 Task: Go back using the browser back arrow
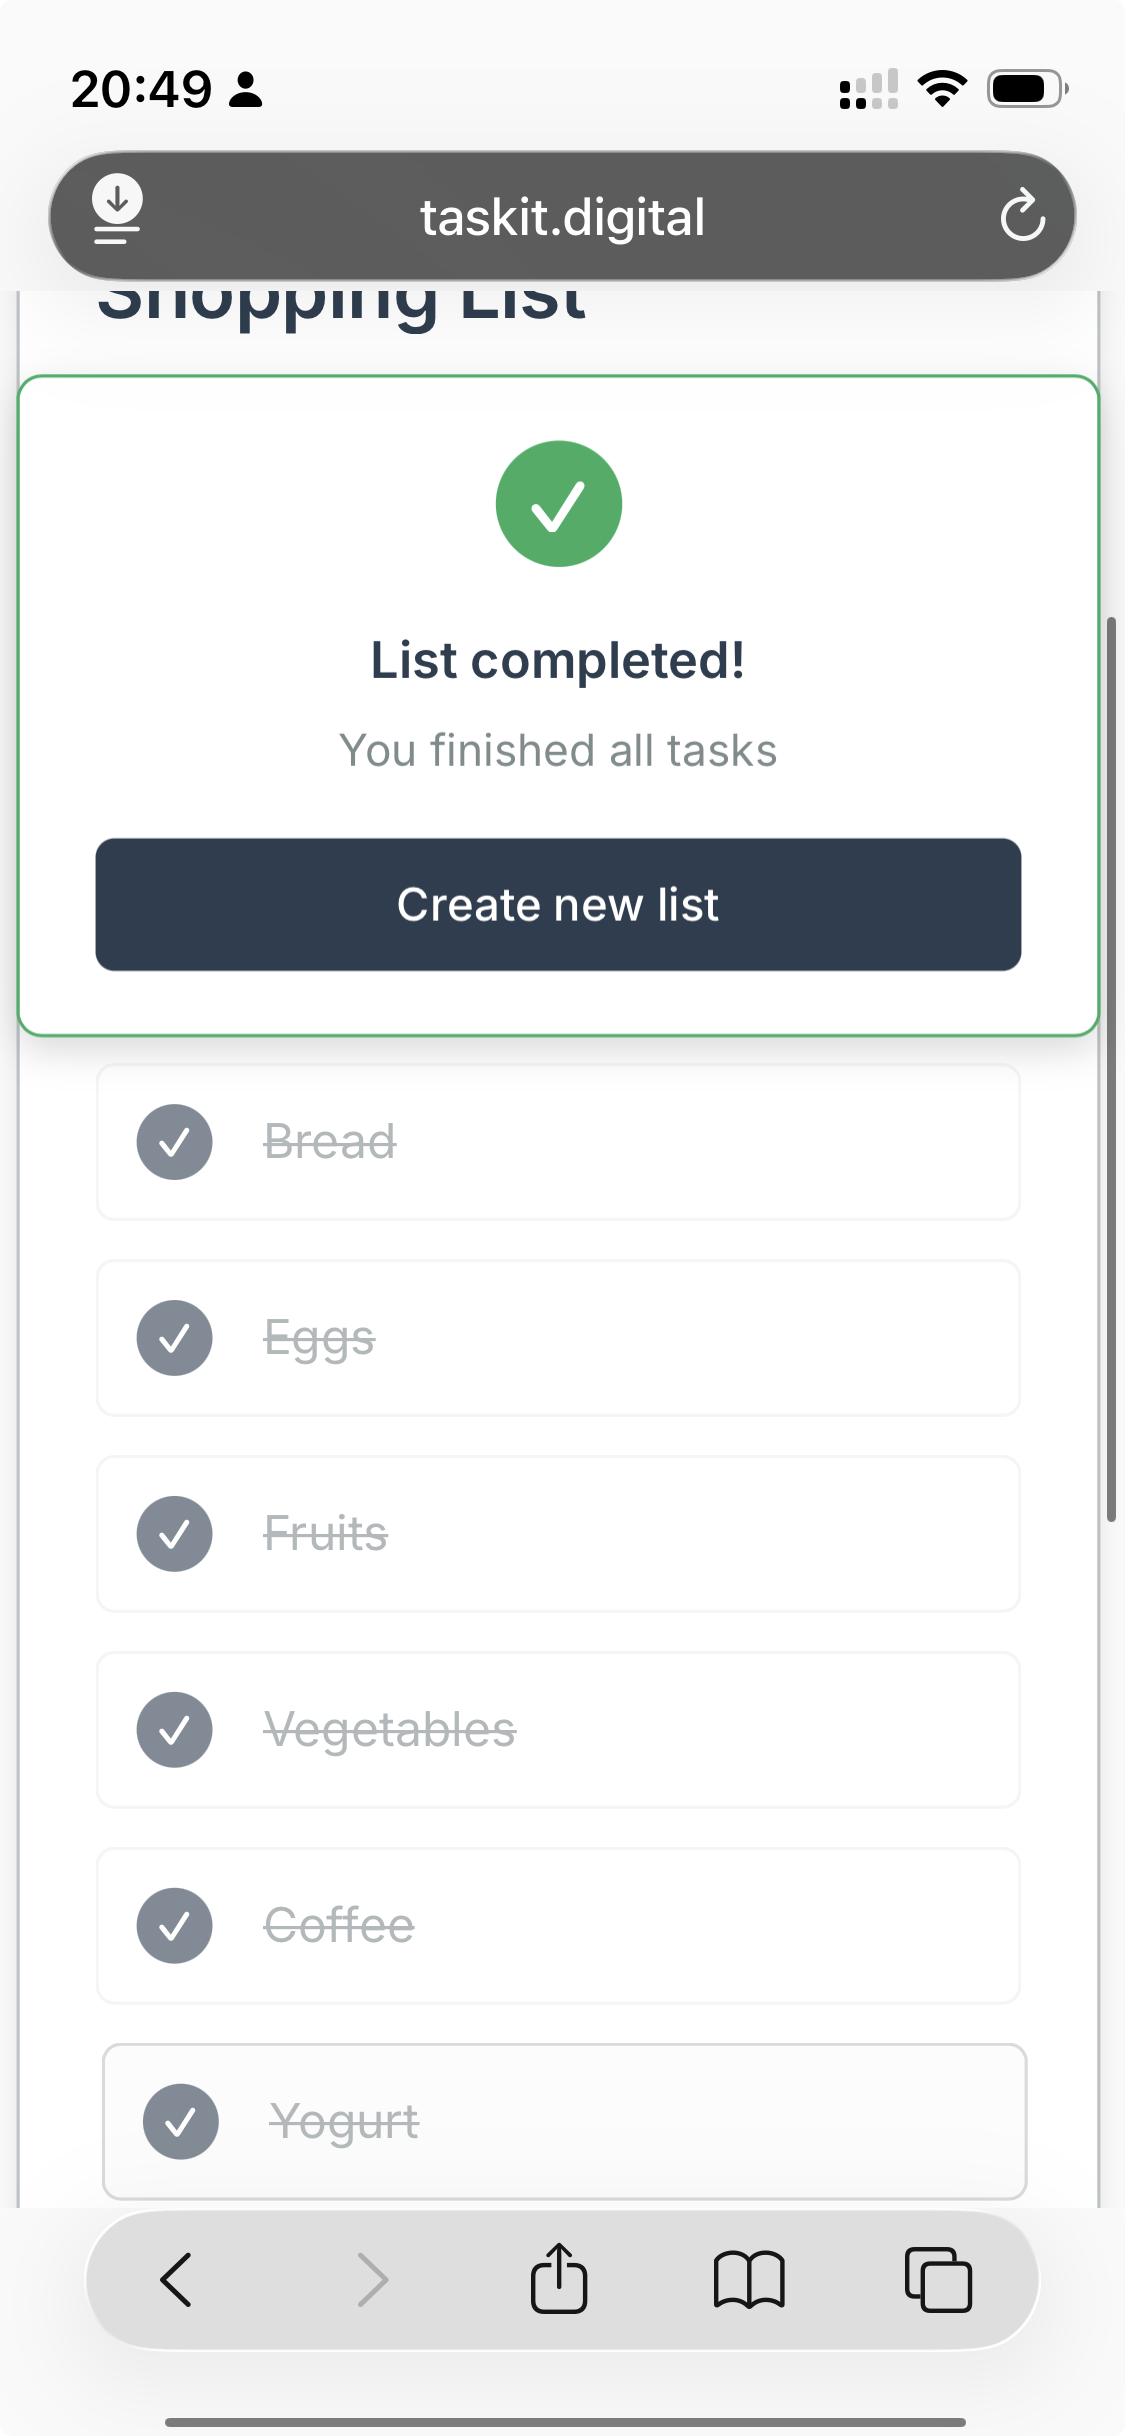[x=176, y=2279]
